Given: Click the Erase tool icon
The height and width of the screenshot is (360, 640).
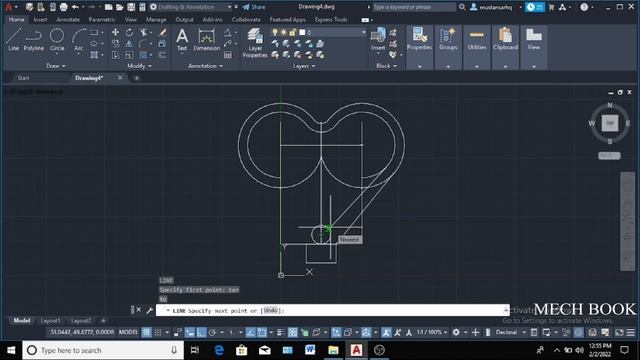Looking at the screenshot, I should [162, 32].
